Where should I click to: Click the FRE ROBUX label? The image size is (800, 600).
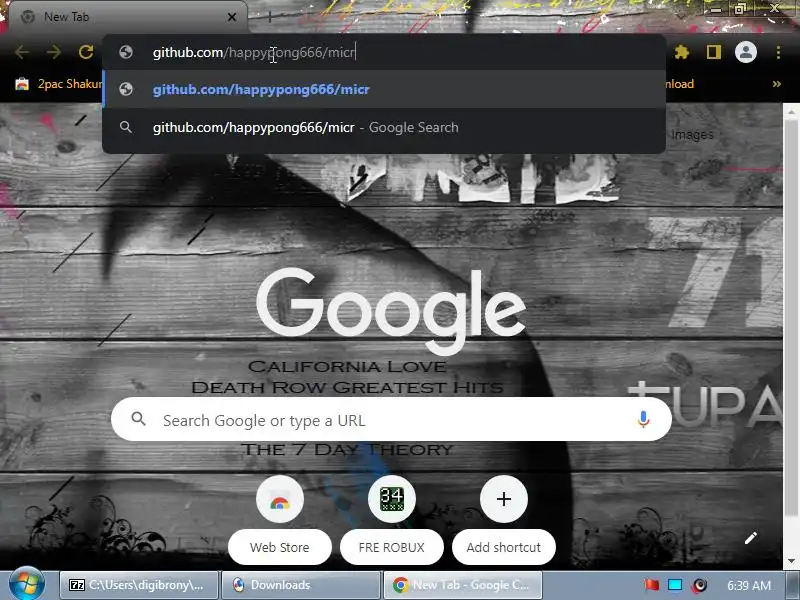tap(391, 547)
